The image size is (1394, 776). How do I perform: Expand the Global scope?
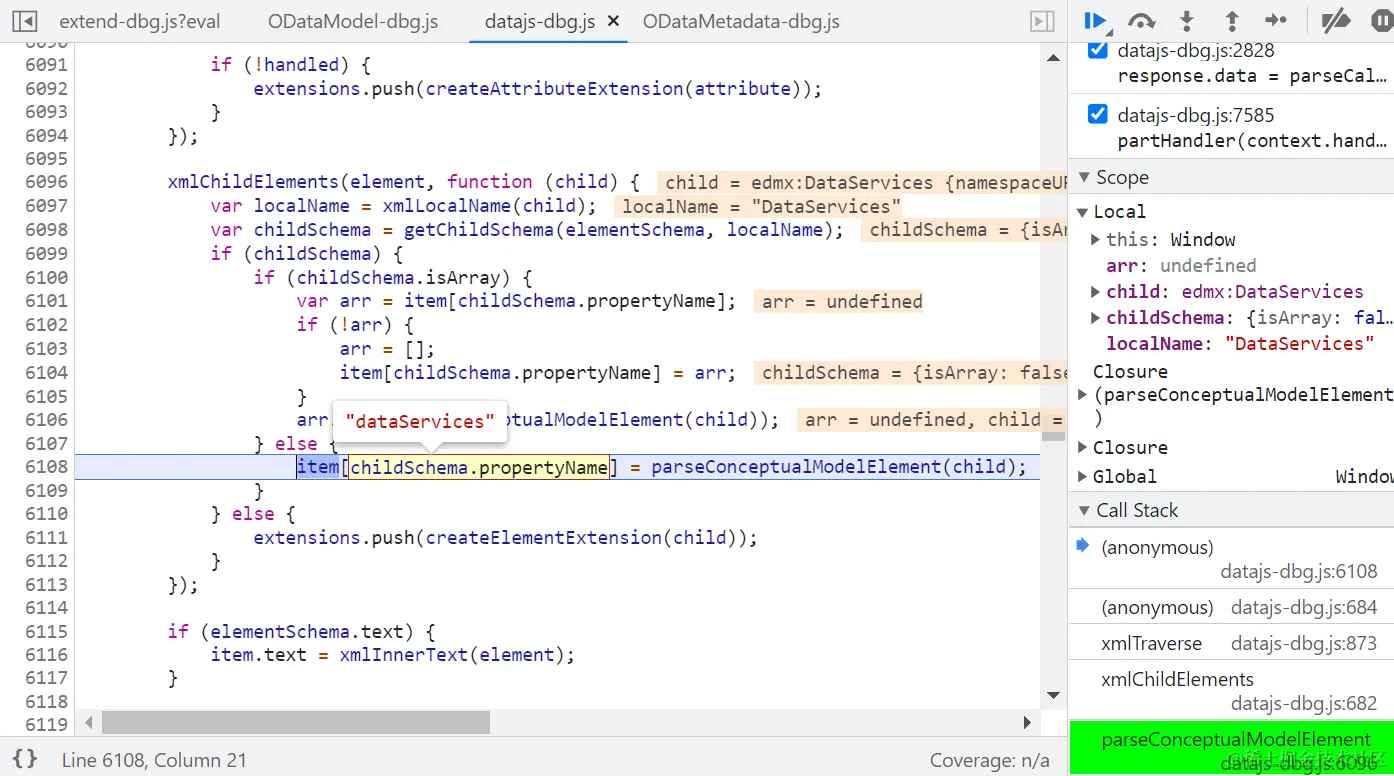coord(1083,476)
